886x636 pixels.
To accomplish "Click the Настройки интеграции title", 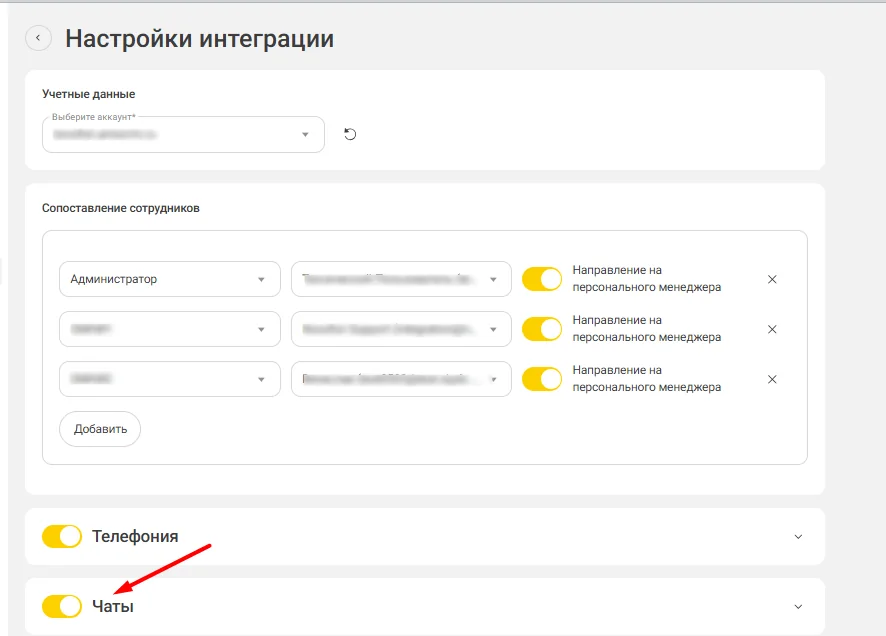I will tap(199, 38).
